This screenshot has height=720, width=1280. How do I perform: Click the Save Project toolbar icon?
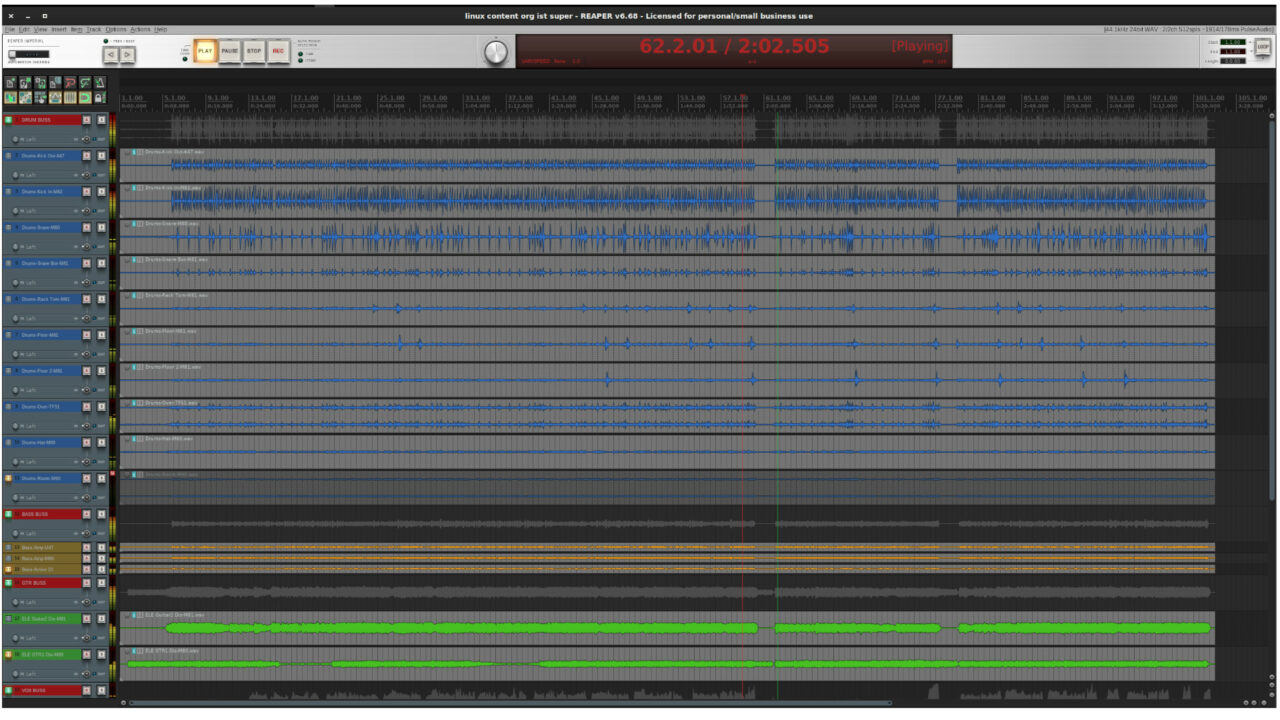[40, 83]
